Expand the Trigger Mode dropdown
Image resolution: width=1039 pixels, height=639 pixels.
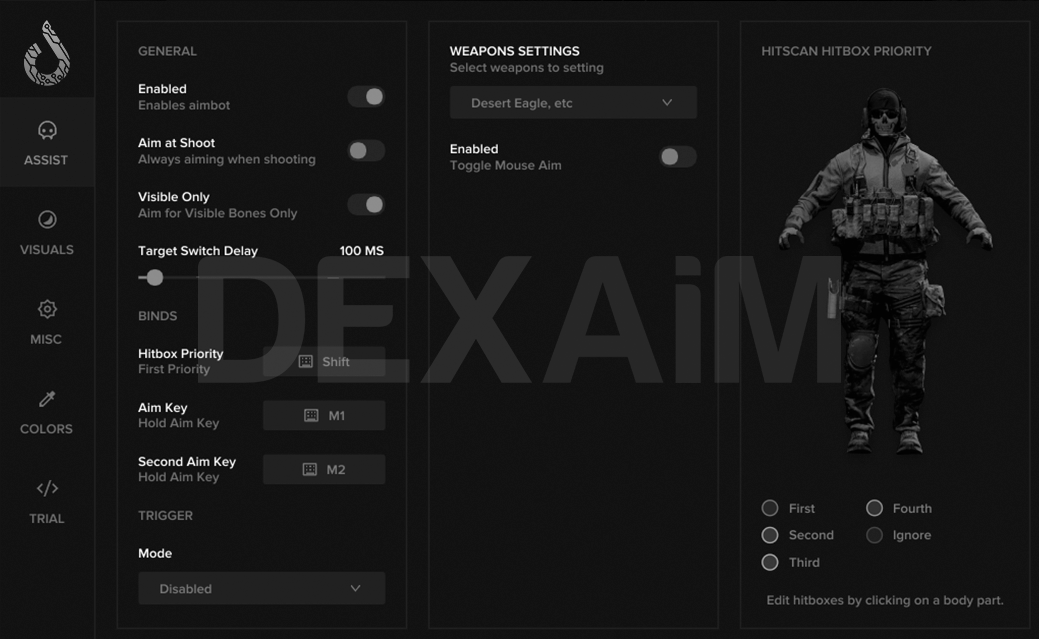261,589
